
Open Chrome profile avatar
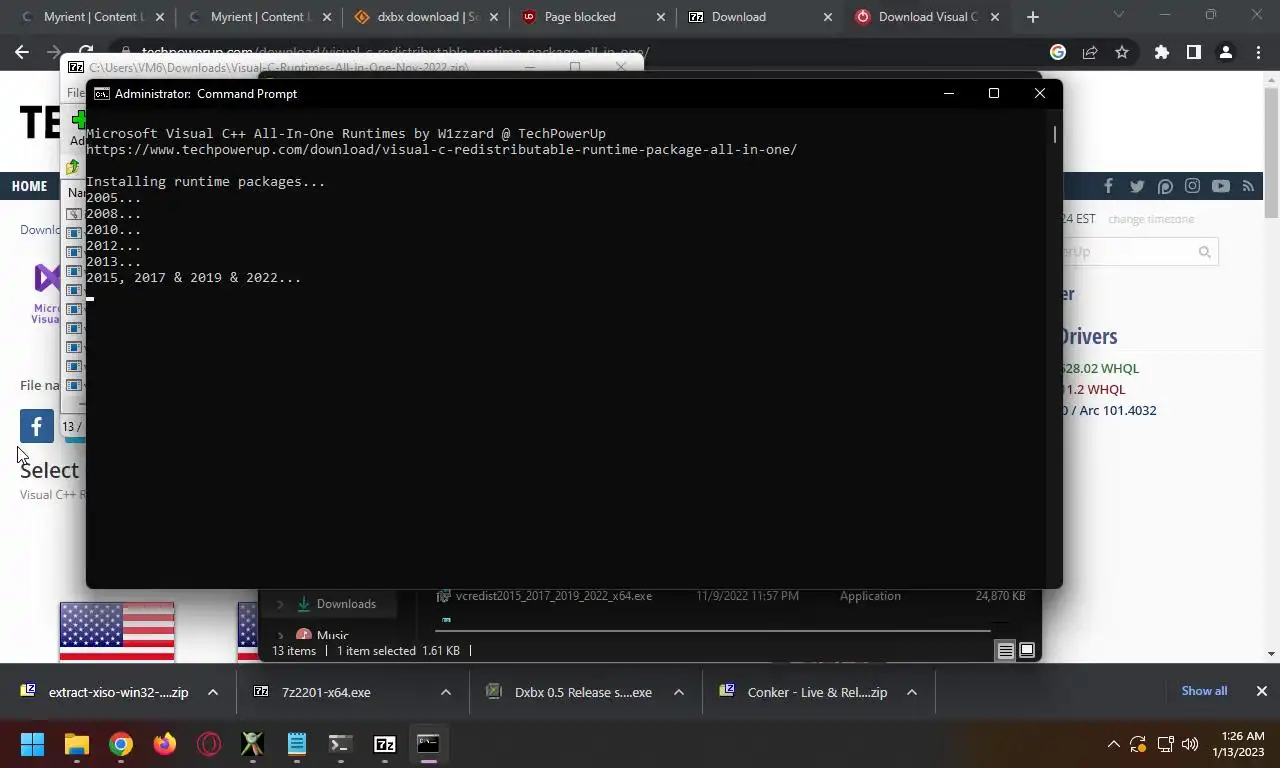point(1226,52)
